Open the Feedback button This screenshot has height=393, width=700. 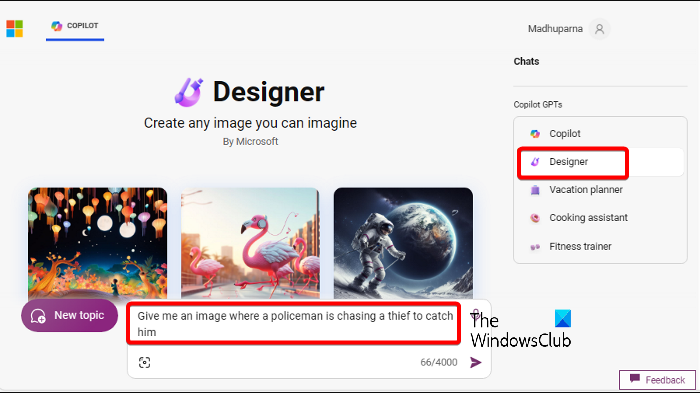[x=657, y=380]
